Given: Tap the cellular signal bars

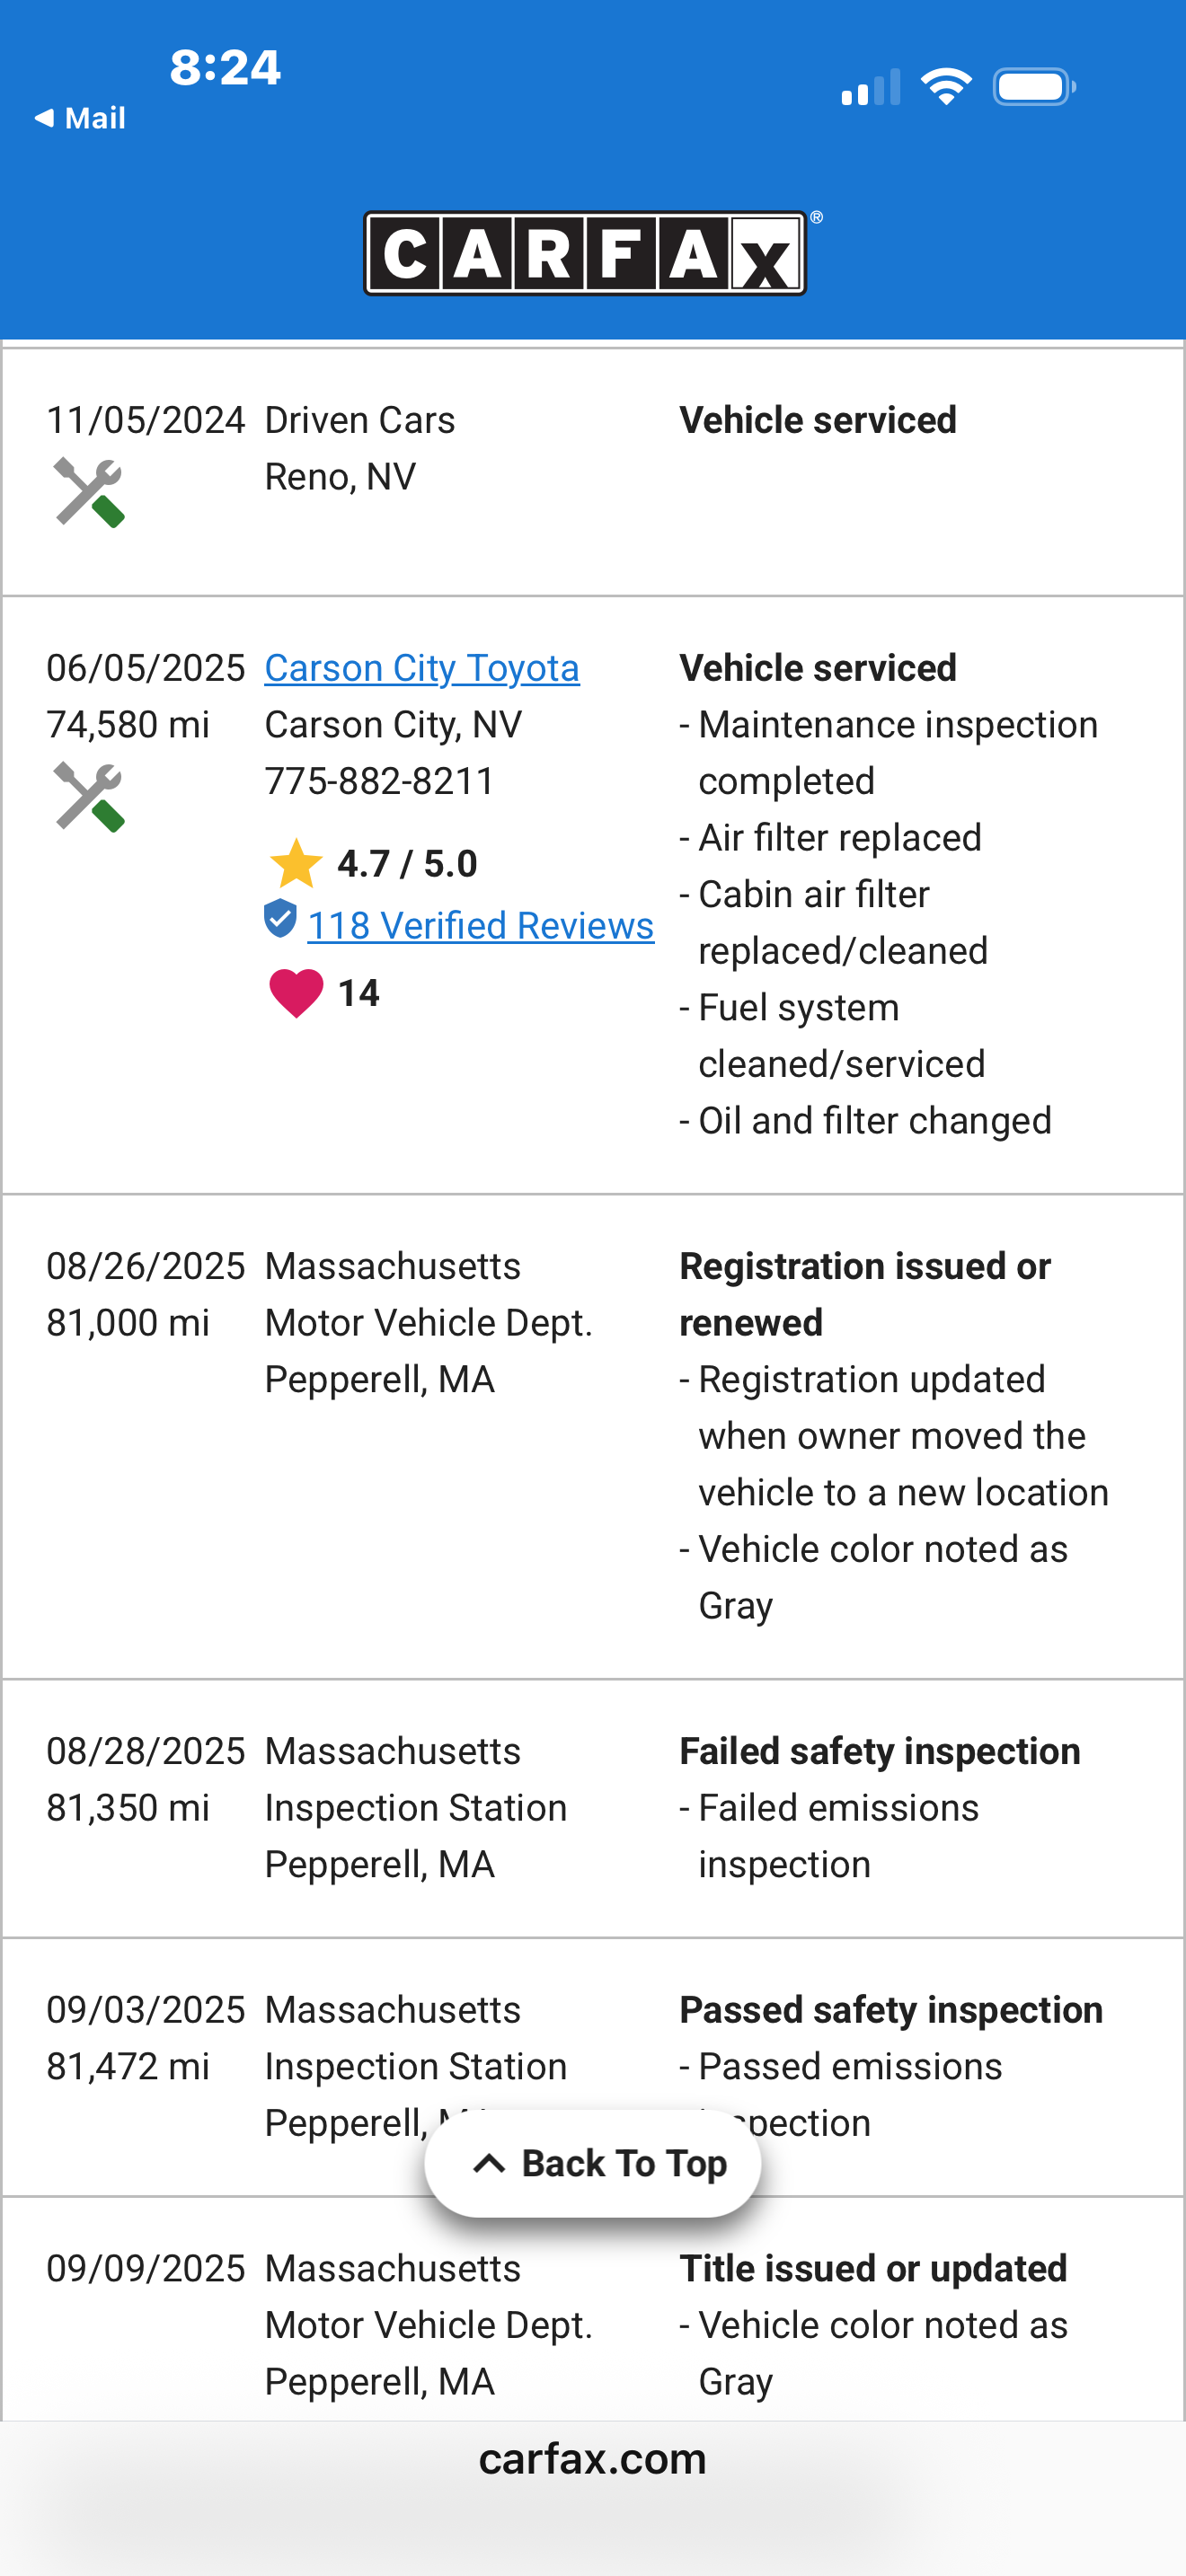Looking at the screenshot, I should click(871, 87).
